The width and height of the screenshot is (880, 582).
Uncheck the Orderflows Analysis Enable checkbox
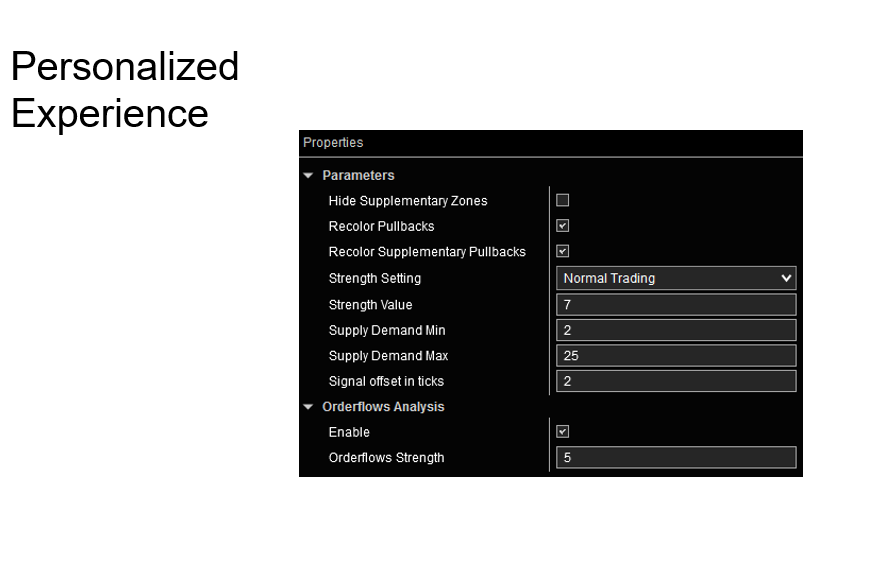563,432
